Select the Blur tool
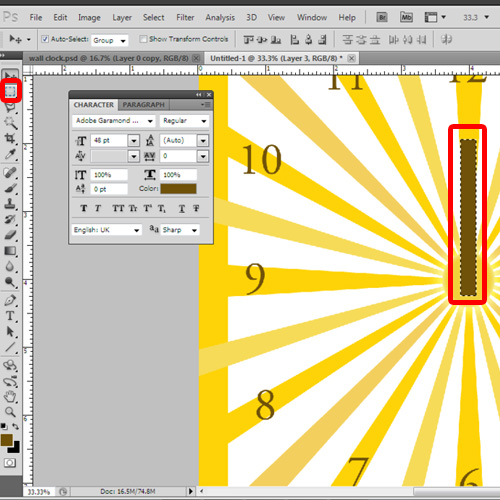The width and height of the screenshot is (500, 500). tap(10, 266)
